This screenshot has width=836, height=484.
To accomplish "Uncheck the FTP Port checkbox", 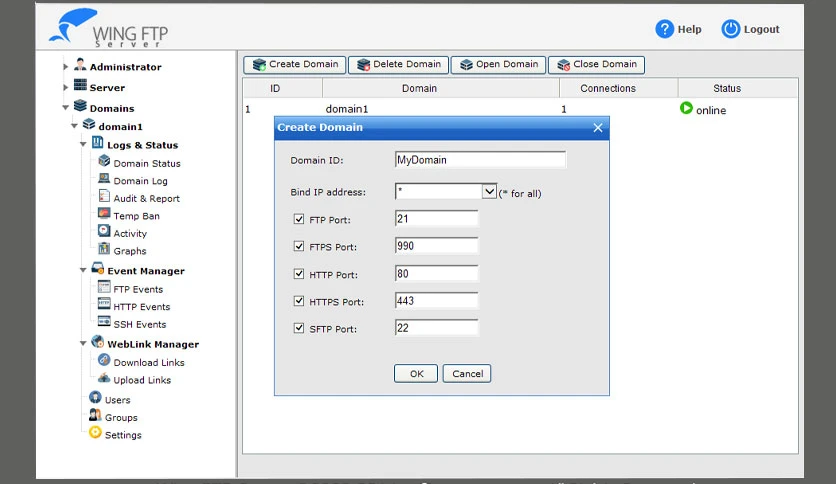I will coord(299,219).
